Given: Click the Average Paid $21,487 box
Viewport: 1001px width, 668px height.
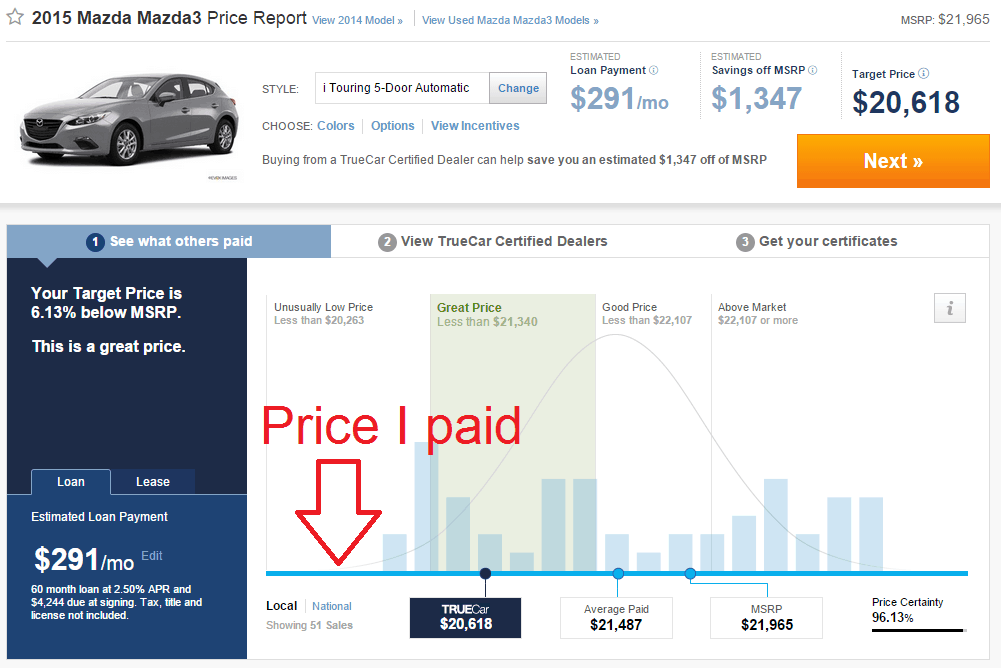Looking at the screenshot, I should pyautogui.click(x=616, y=618).
